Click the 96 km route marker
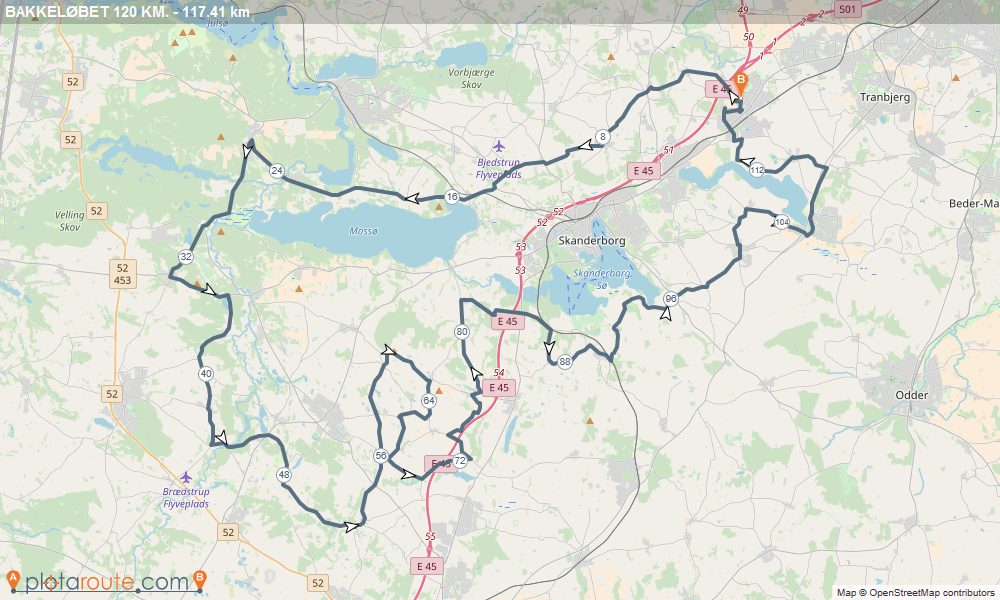This screenshot has height=600, width=1000. [670, 298]
